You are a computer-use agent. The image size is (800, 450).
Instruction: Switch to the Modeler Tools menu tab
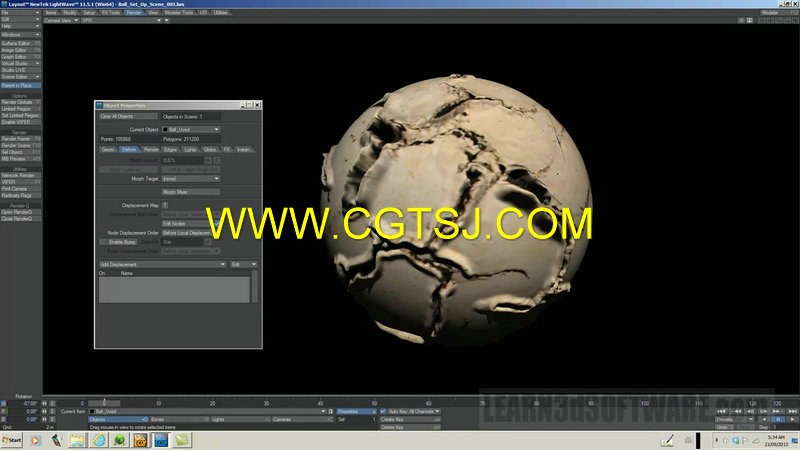179,12
